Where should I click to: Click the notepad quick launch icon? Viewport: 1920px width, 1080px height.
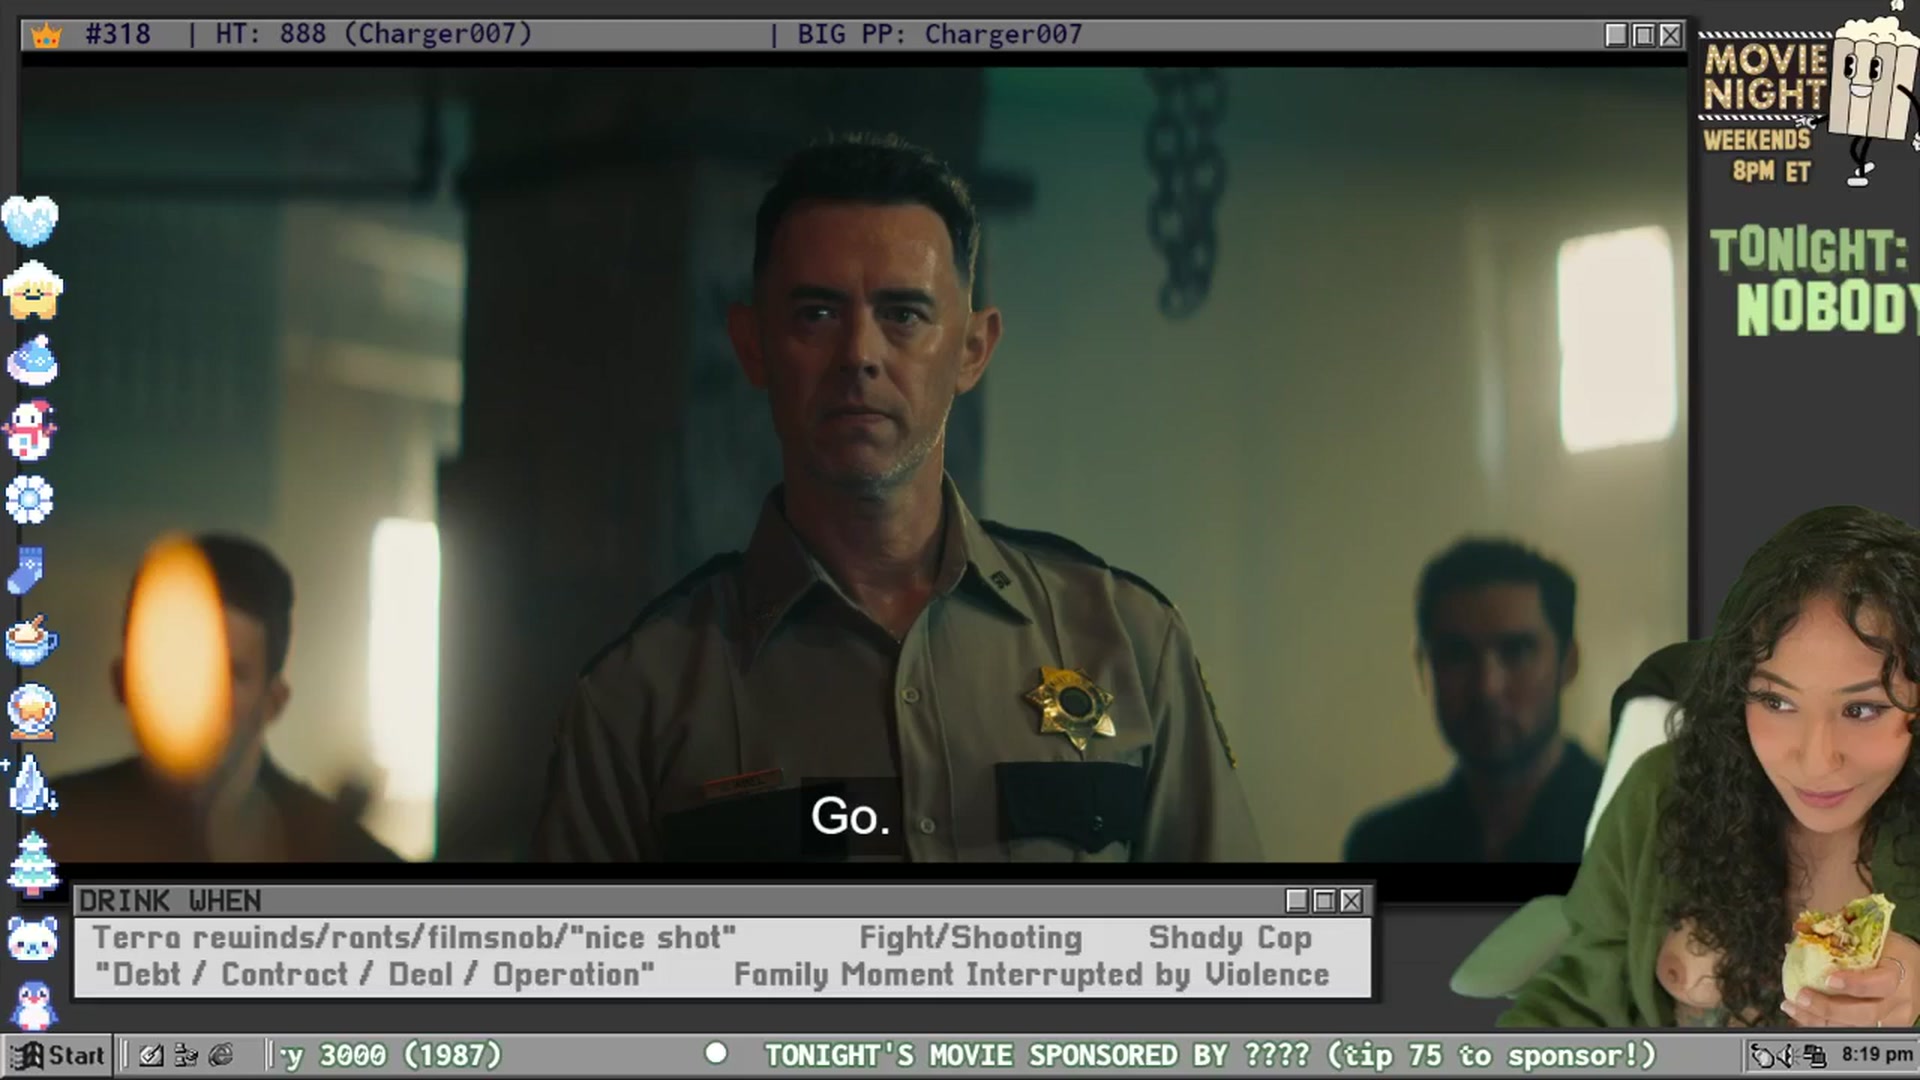pos(151,1055)
